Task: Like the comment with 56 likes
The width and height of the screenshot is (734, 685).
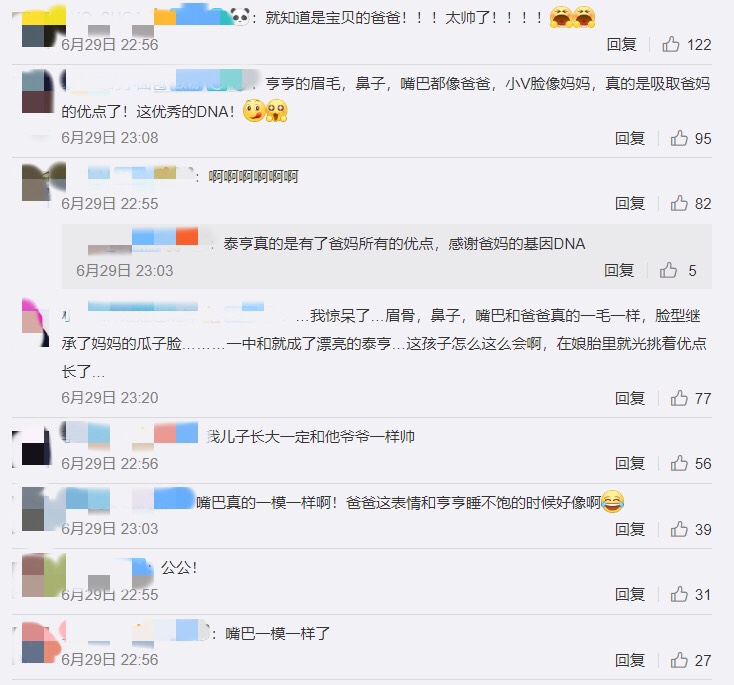Action: click(679, 463)
